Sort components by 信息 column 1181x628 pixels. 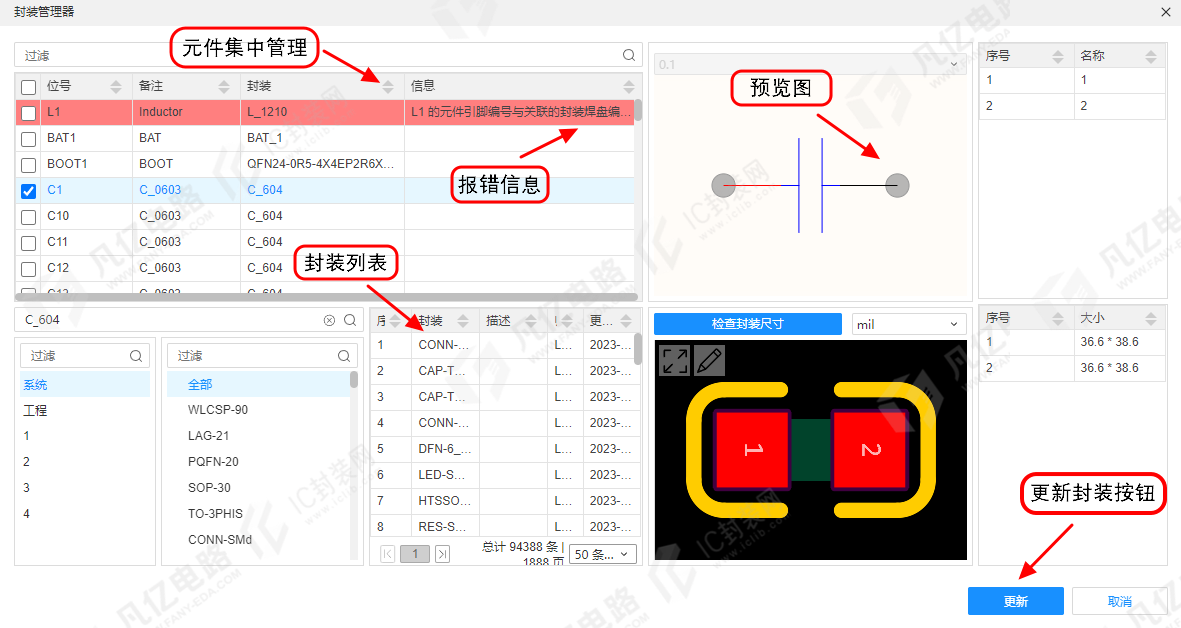(x=629, y=87)
